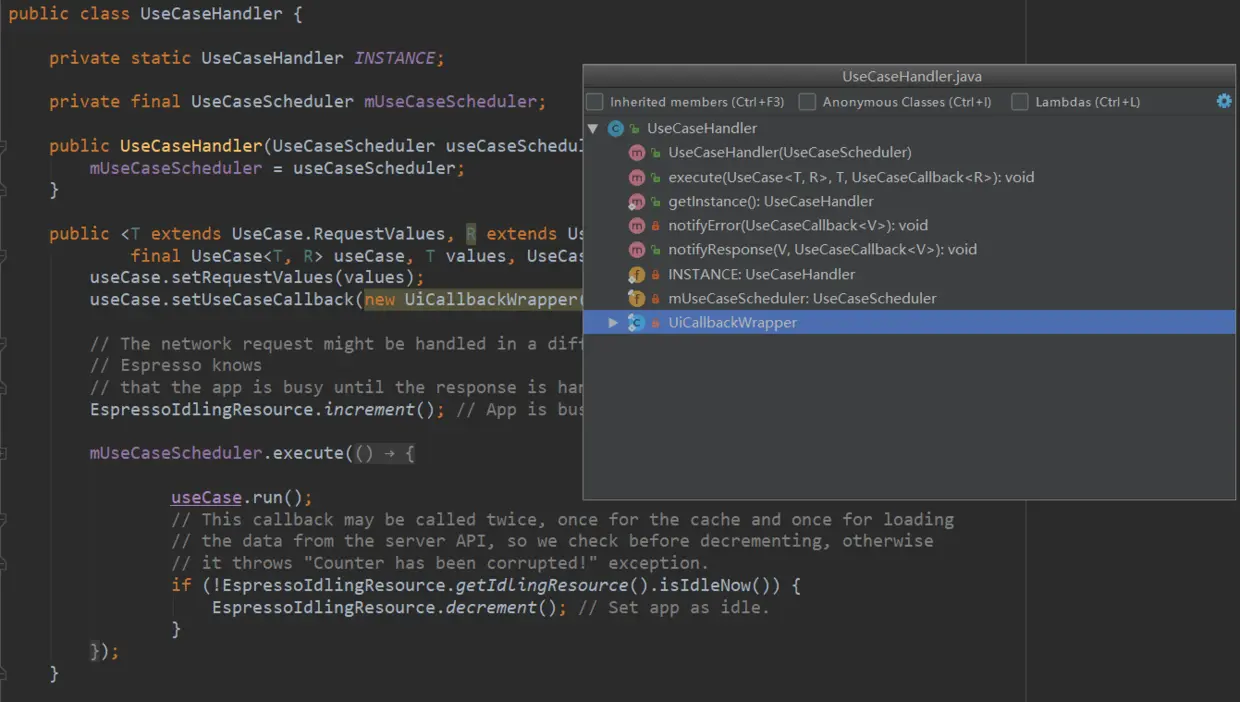Go to notifyResponse(V, UseCaseCallback<V>): void

[822, 249]
